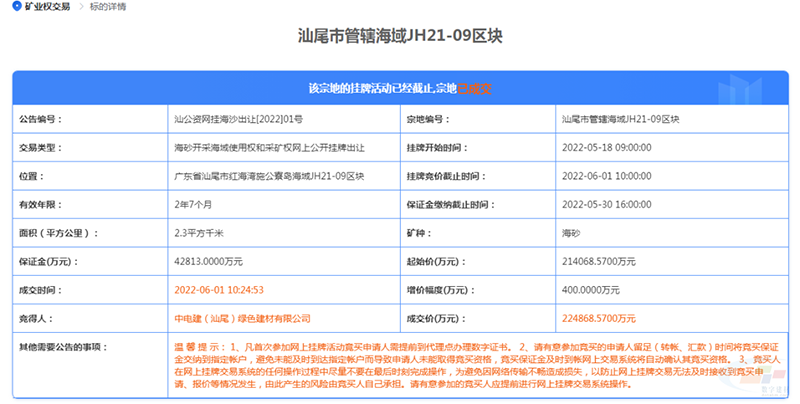This screenshot has height=404, width=800.
Task: Click the deal time 2022-06-01 10:24:53
Action: 219,290
